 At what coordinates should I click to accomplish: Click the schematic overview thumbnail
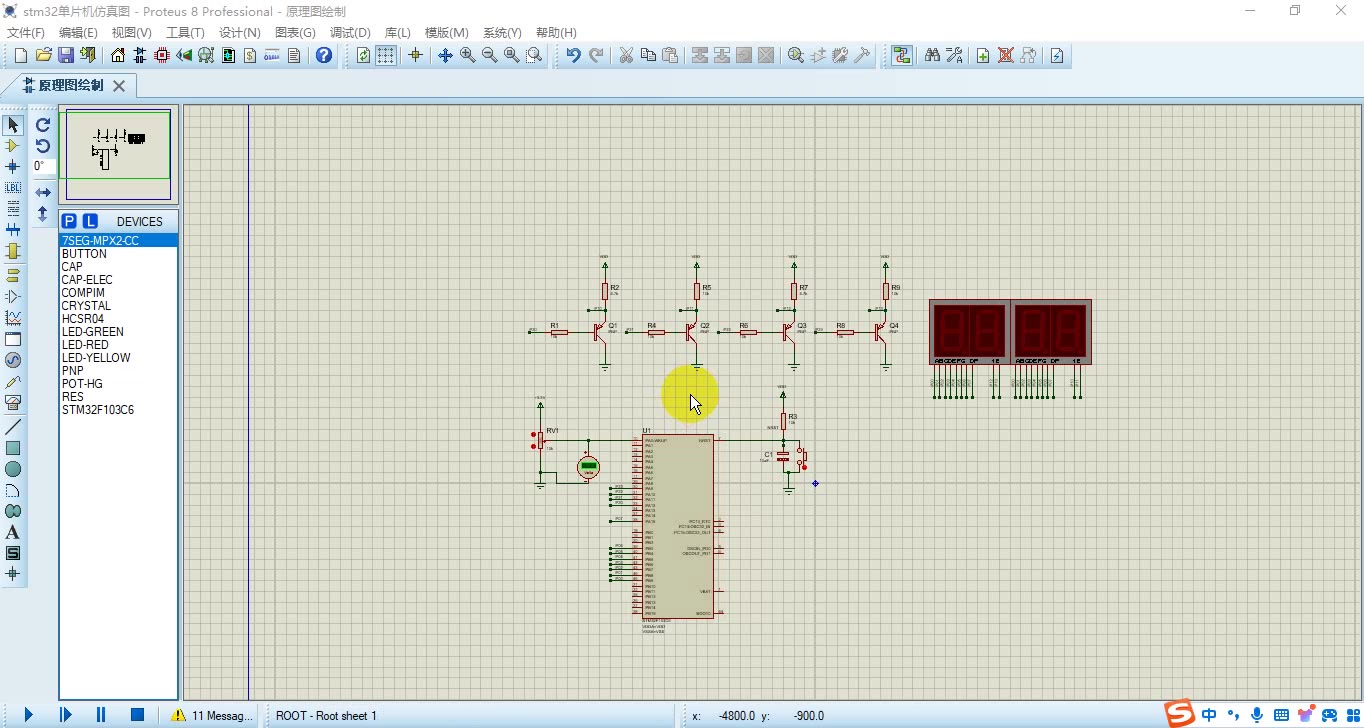click(118, 155)
